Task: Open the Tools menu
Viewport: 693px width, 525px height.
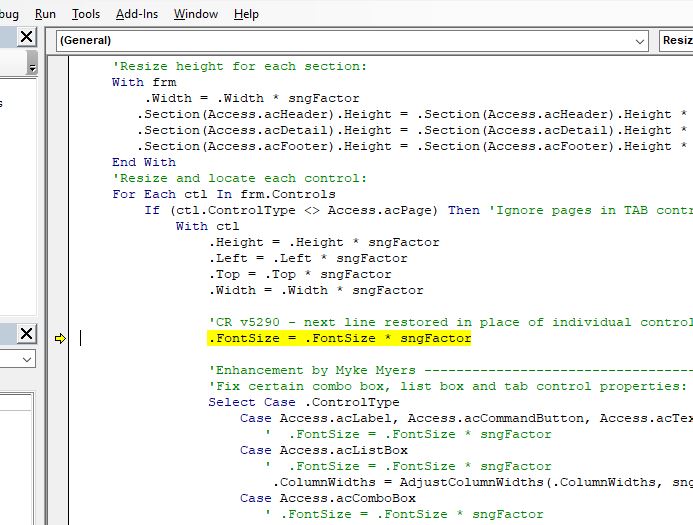Action: (86, 14)
